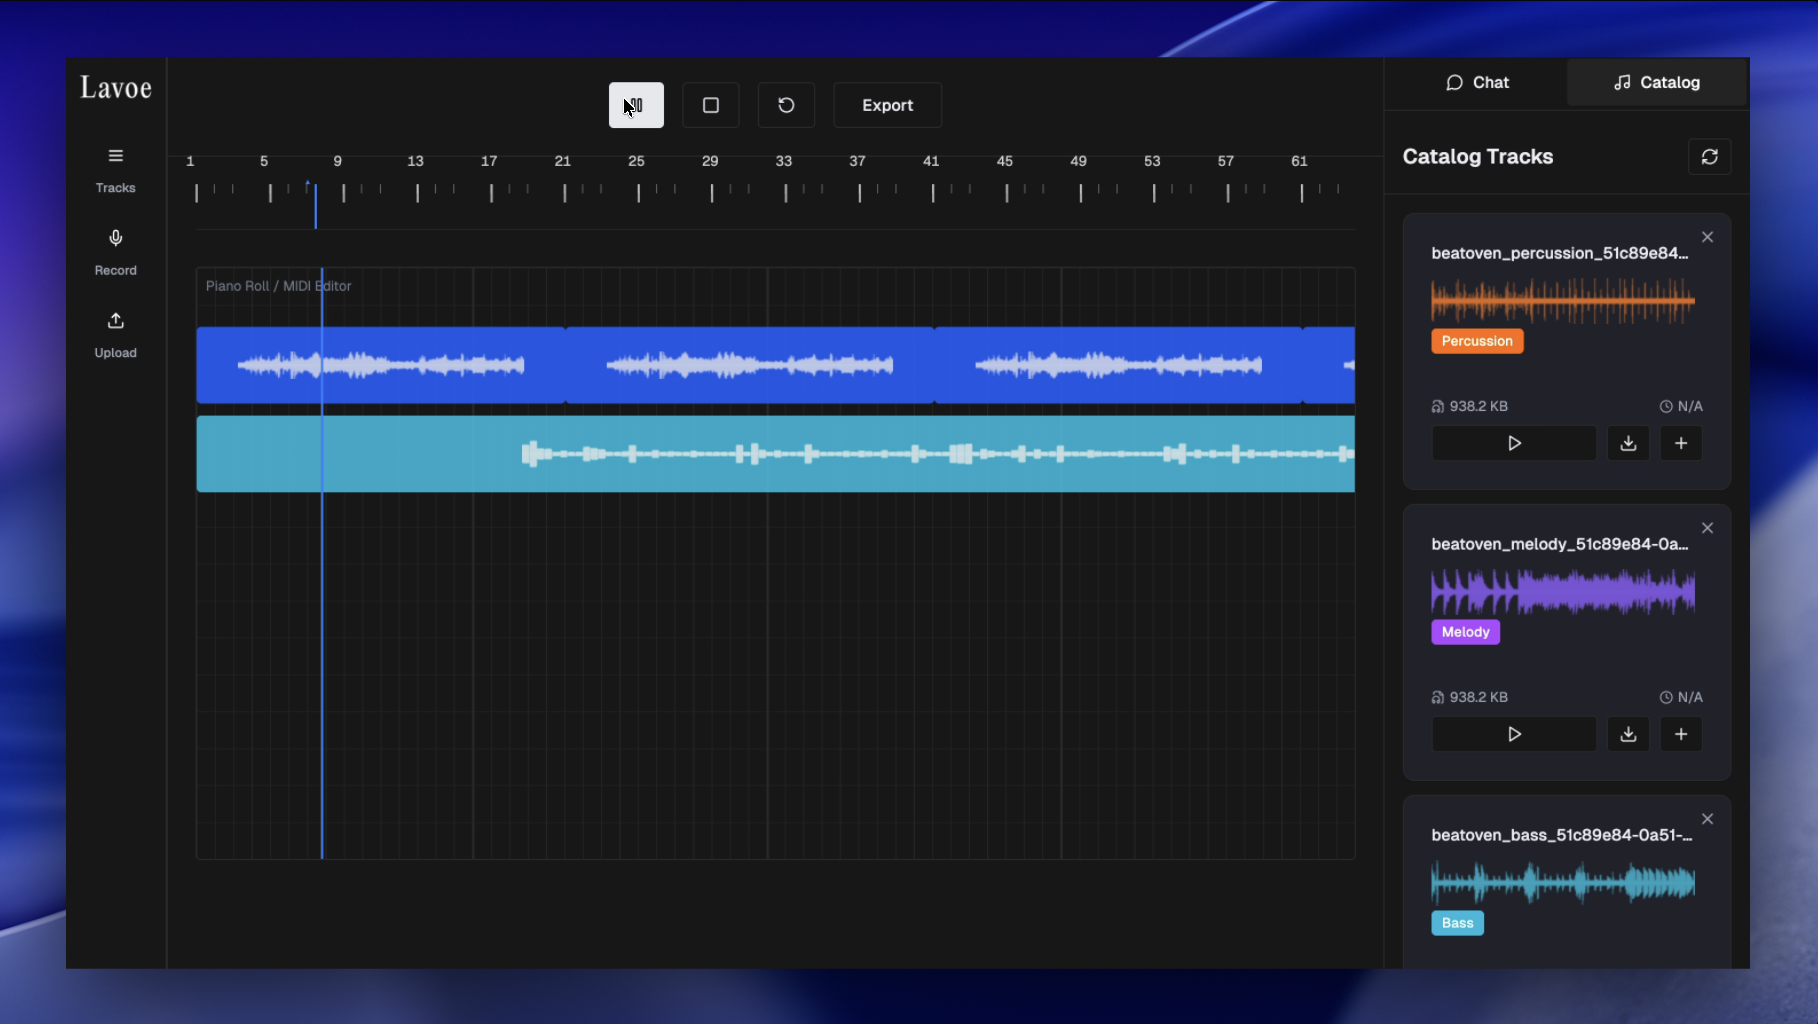
Task: Remove the beatoven_melody track card
Action: (x=1707, y=528)
